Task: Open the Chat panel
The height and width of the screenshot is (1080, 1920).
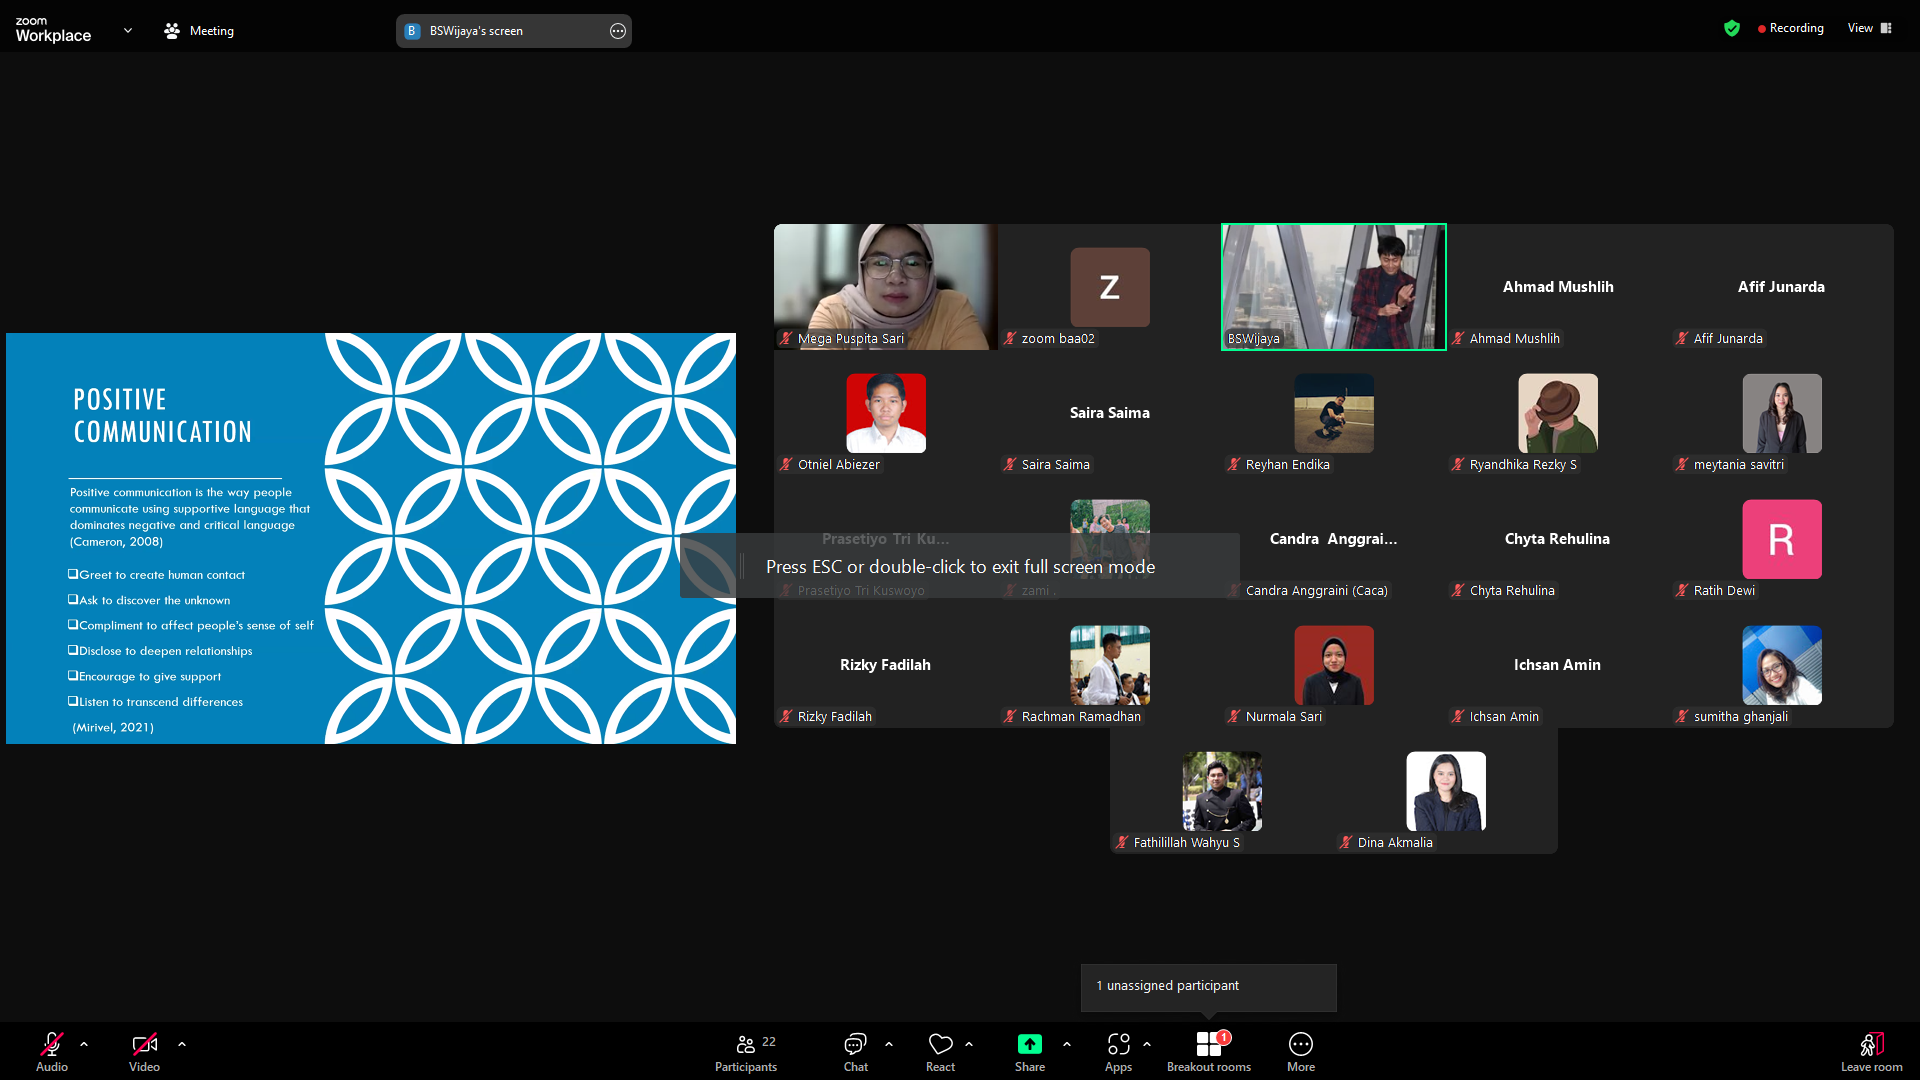Action: (855, 1052)
